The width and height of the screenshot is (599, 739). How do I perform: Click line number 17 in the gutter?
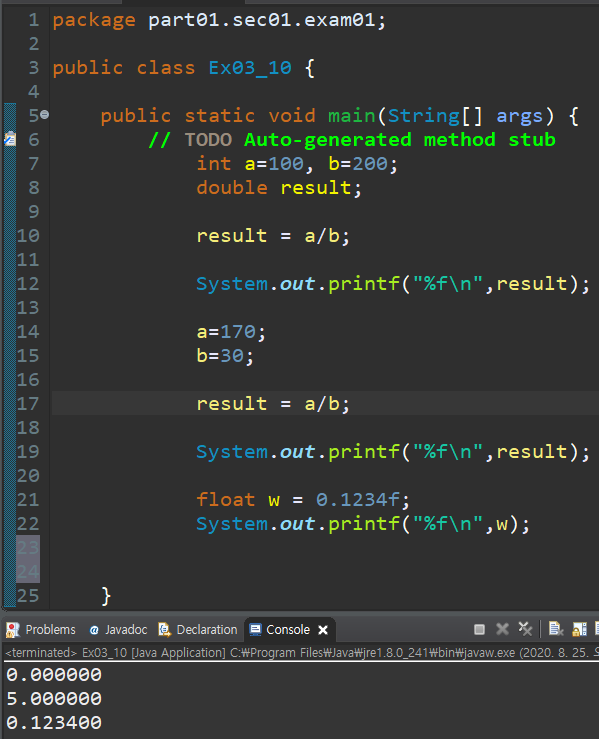(28, 404)
